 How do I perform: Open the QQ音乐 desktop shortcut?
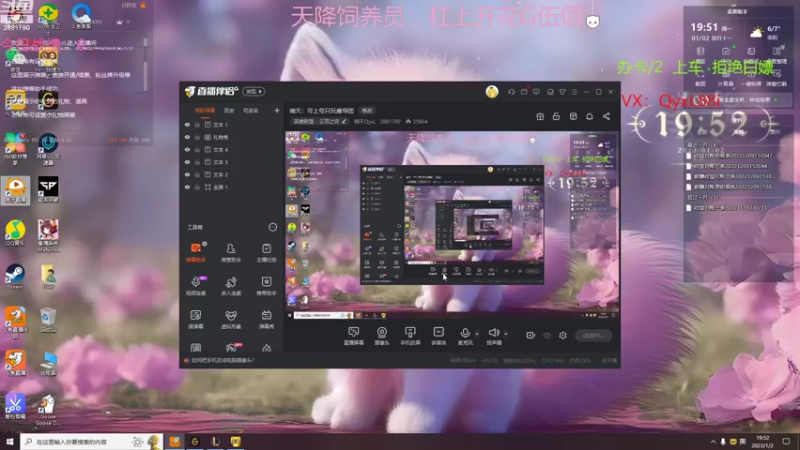(x=15, y=233)
